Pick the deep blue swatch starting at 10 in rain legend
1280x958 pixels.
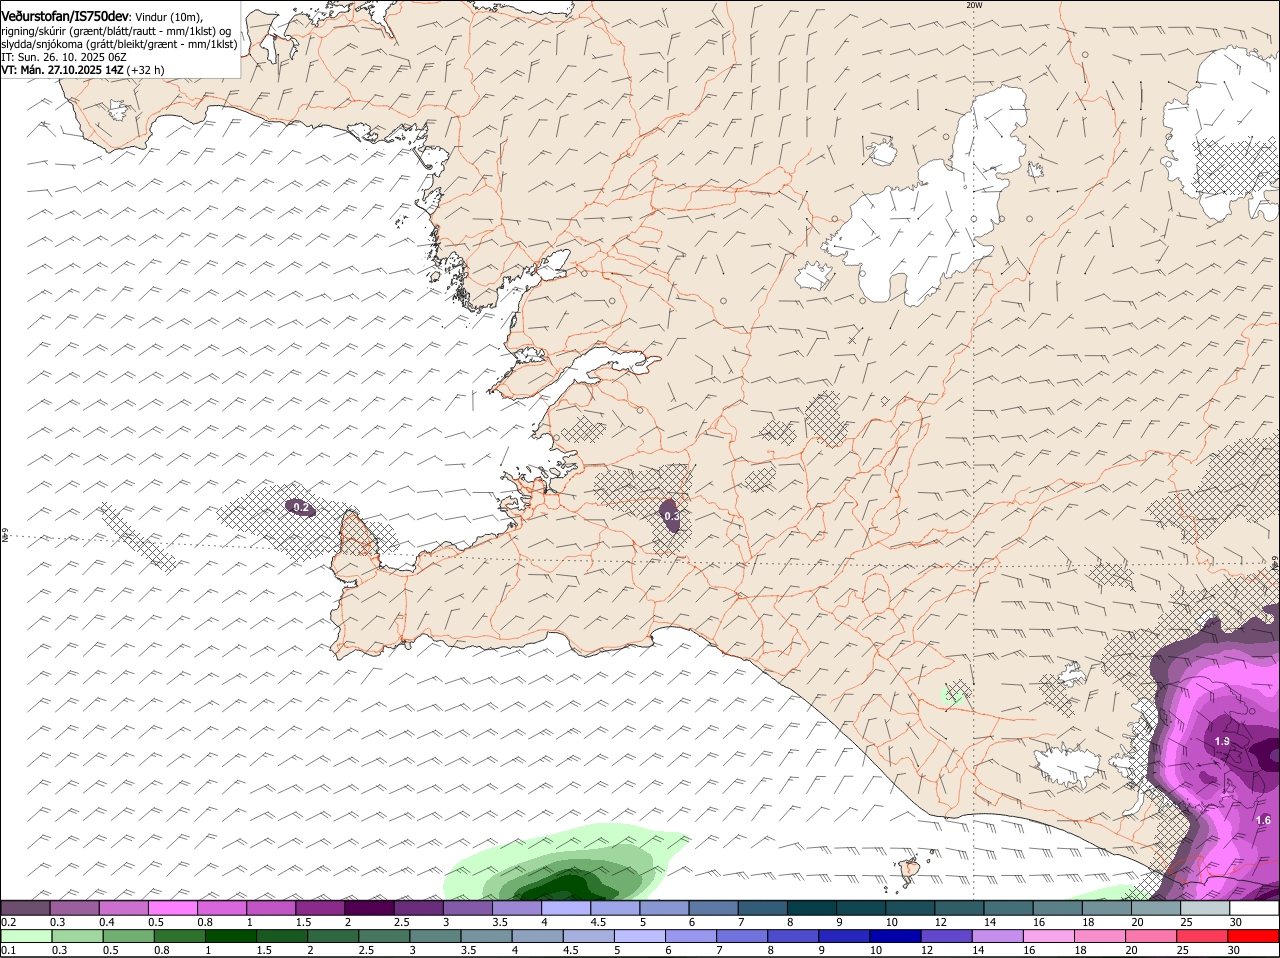(897, 936)
